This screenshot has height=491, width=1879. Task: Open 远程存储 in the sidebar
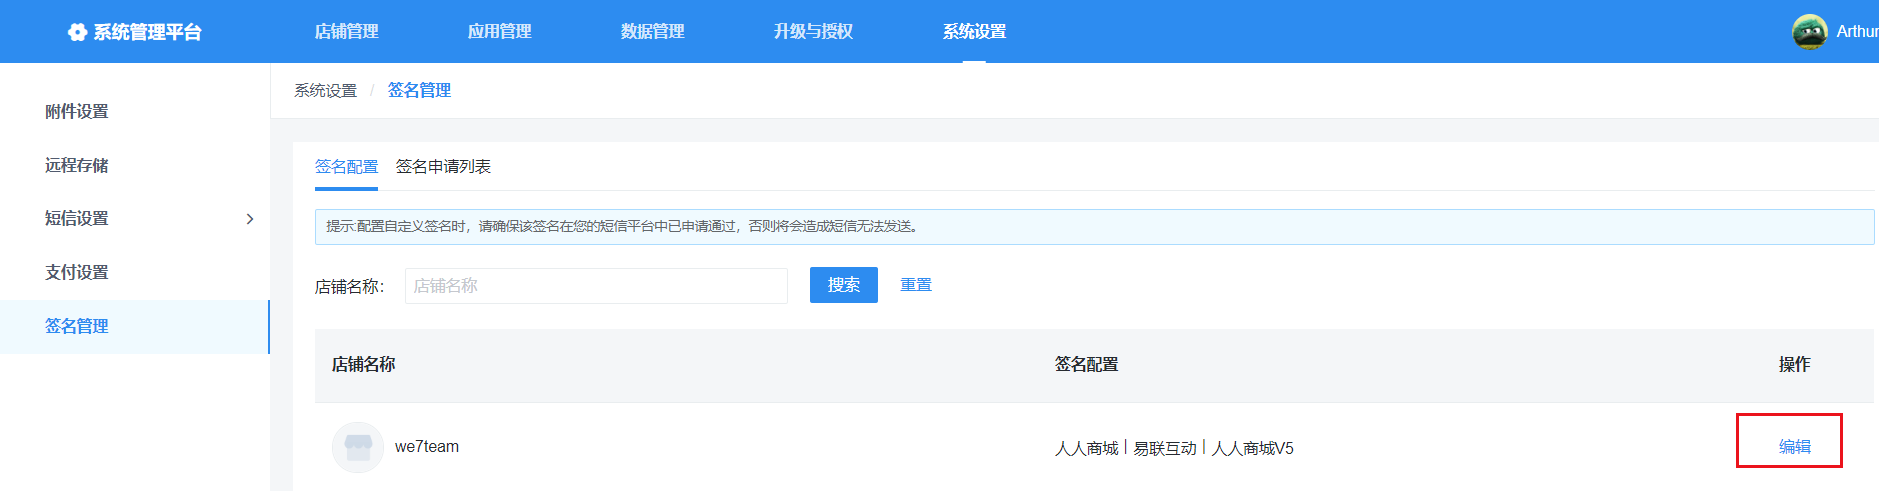click(x=77, y=165)
